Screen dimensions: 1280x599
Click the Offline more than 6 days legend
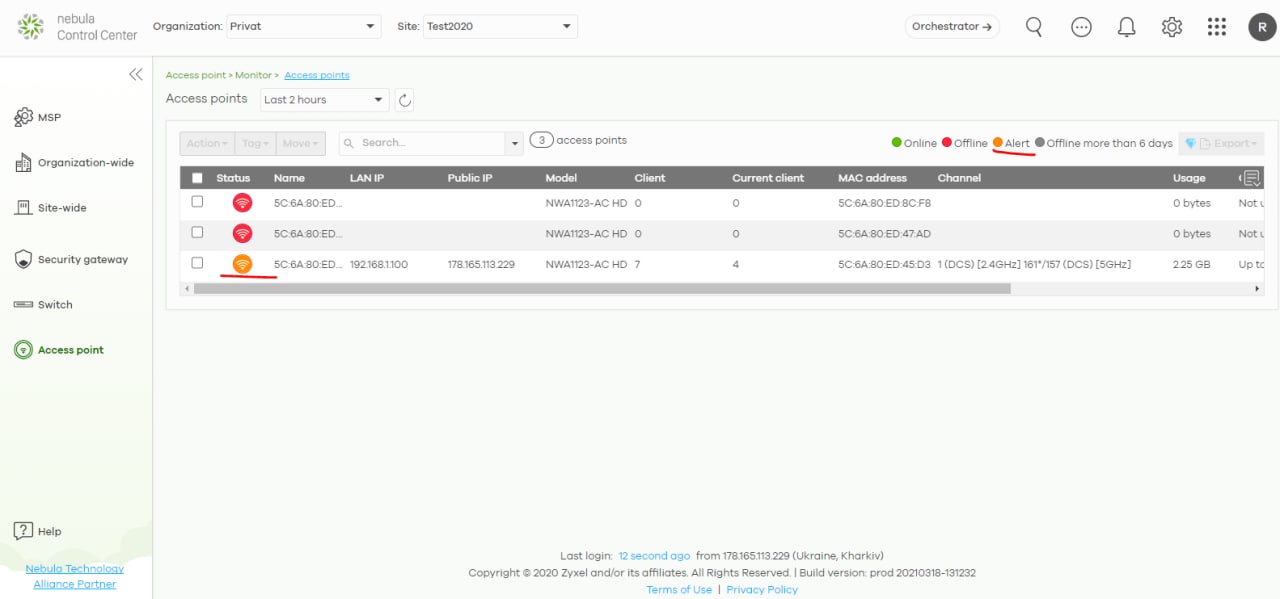point(1104,143)
